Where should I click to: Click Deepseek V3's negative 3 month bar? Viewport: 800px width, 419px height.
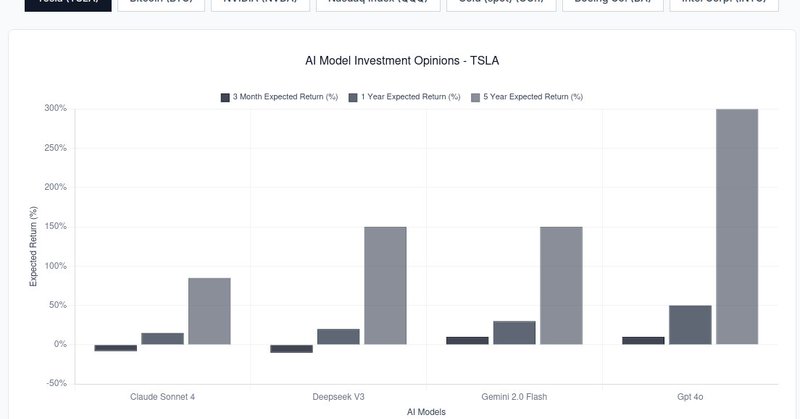click(x=291, y=349)
